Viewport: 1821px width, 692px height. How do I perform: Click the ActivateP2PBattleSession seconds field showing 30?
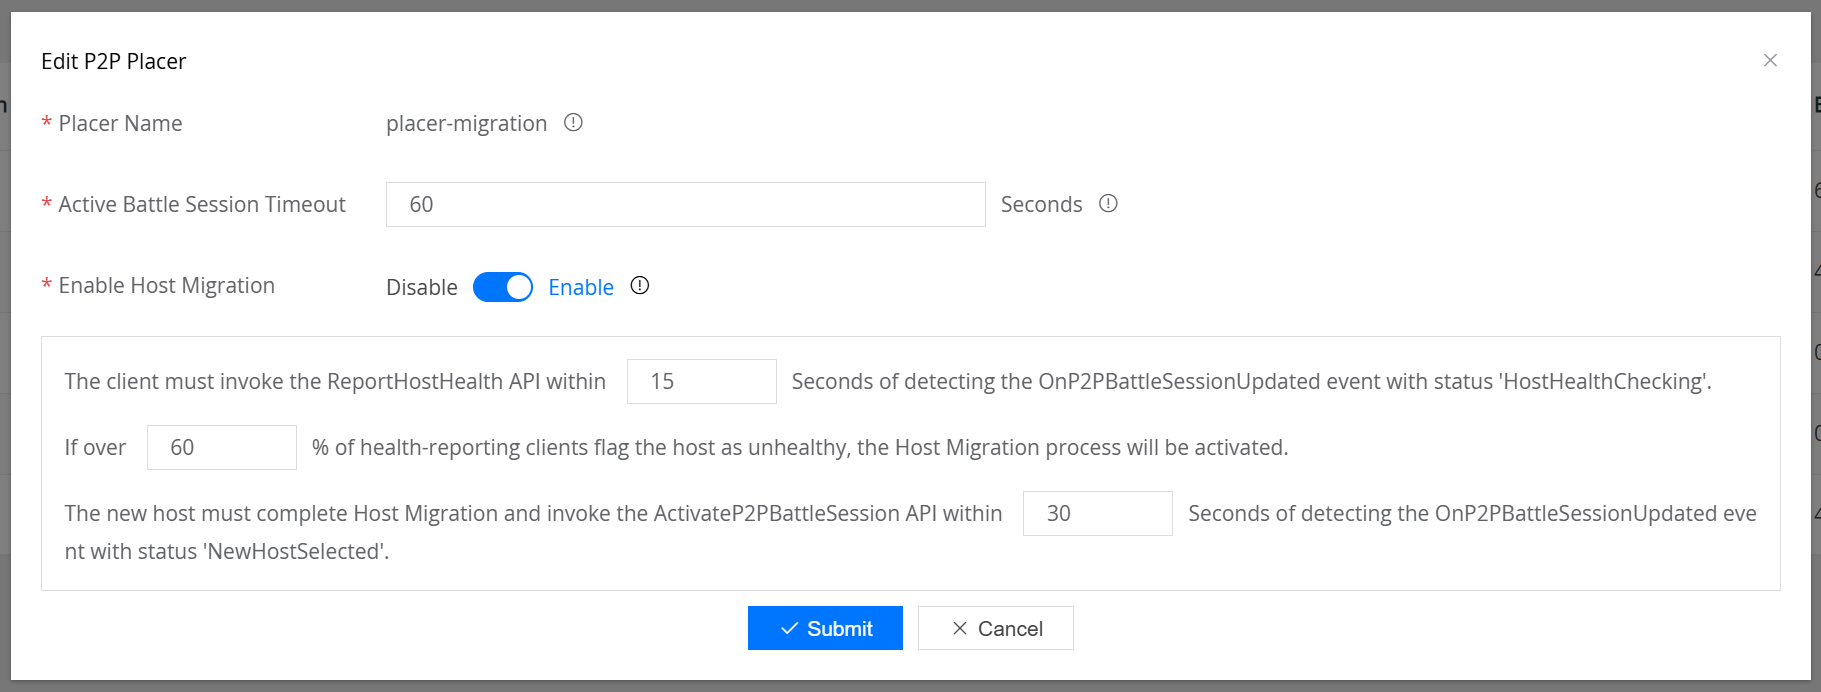tap(1098, 514)
